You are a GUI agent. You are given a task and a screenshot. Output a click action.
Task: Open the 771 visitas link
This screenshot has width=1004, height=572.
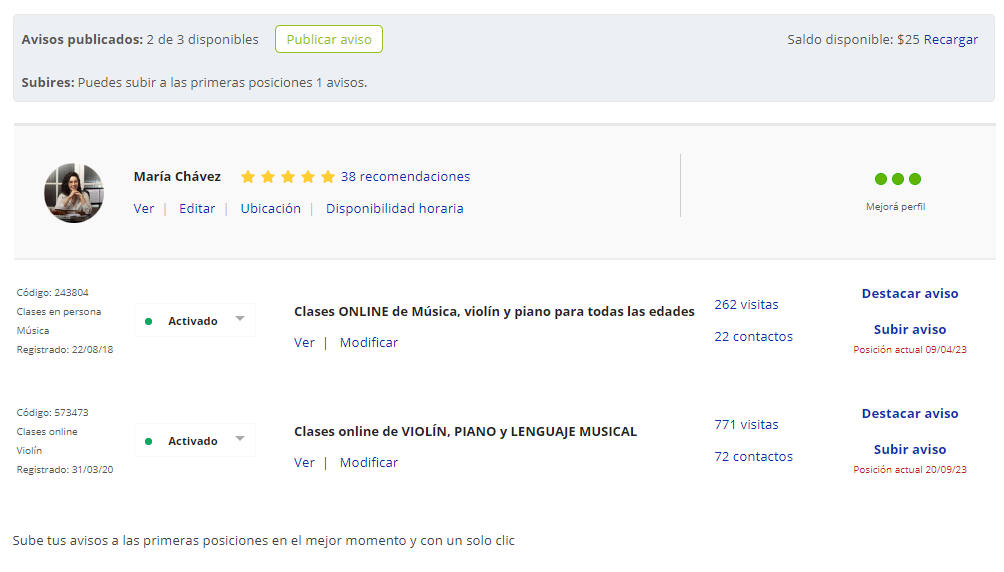click(x=746, y=425)
